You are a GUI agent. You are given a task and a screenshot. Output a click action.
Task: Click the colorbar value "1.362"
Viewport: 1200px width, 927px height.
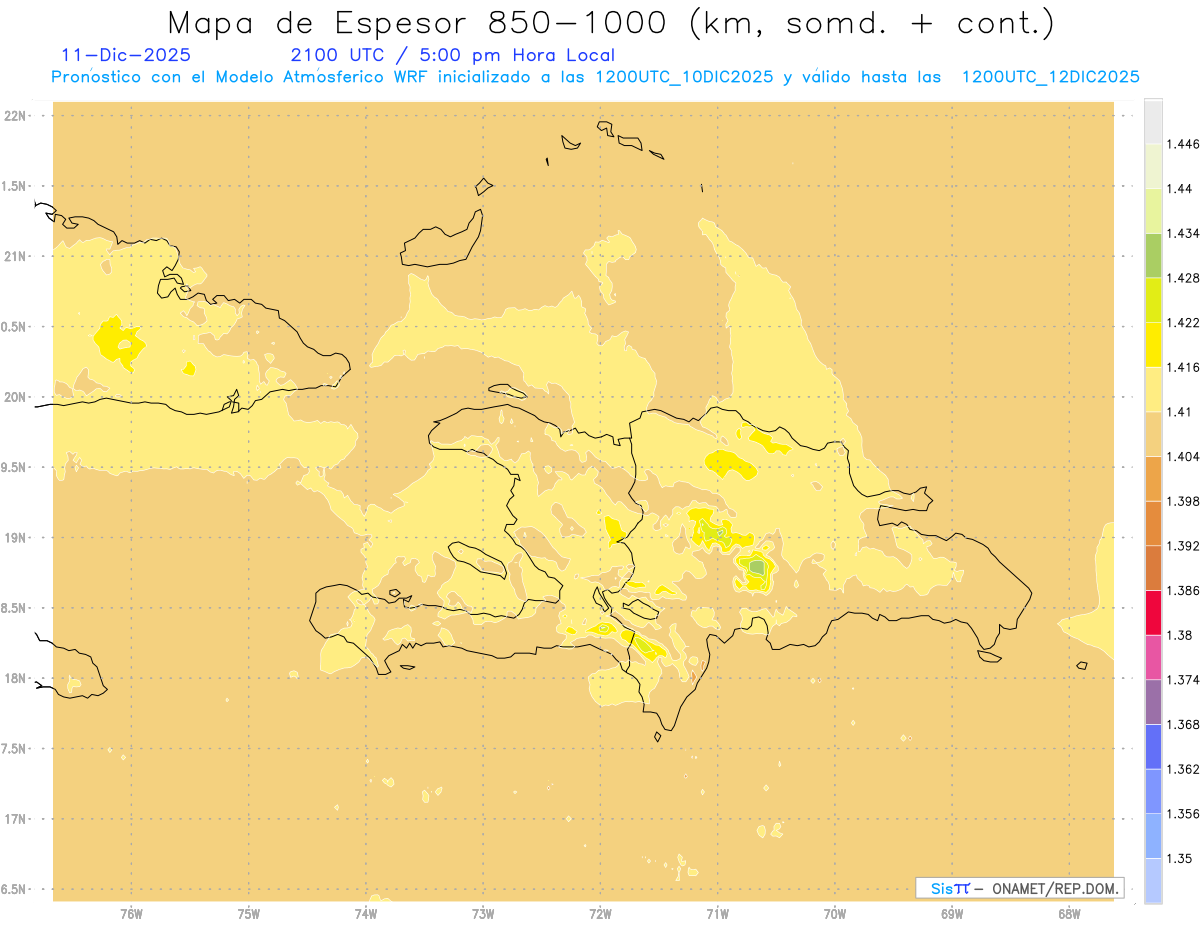[x=1183, y=769]
